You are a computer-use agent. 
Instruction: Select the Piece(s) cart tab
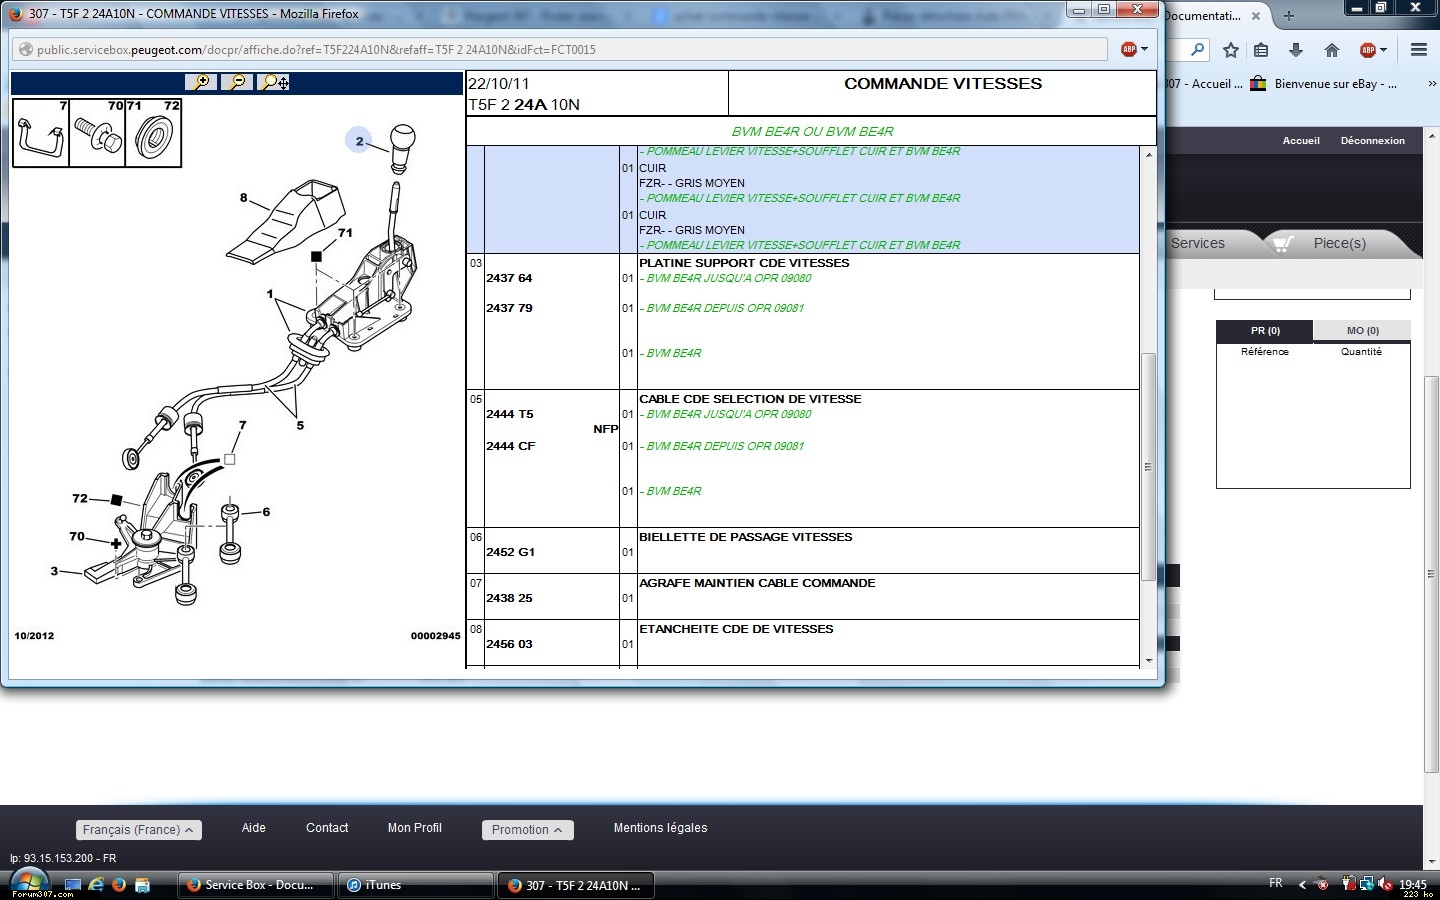click(x=1338, y=243)
